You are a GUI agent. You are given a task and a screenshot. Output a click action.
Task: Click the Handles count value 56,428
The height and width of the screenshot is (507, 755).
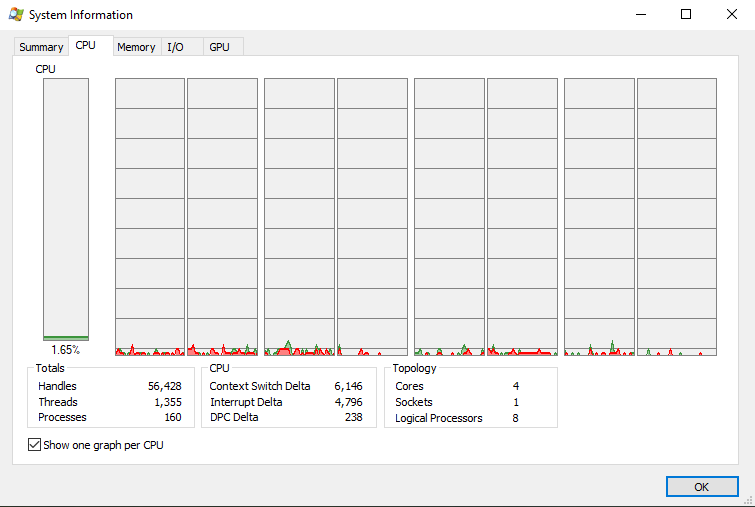(164, 386)
